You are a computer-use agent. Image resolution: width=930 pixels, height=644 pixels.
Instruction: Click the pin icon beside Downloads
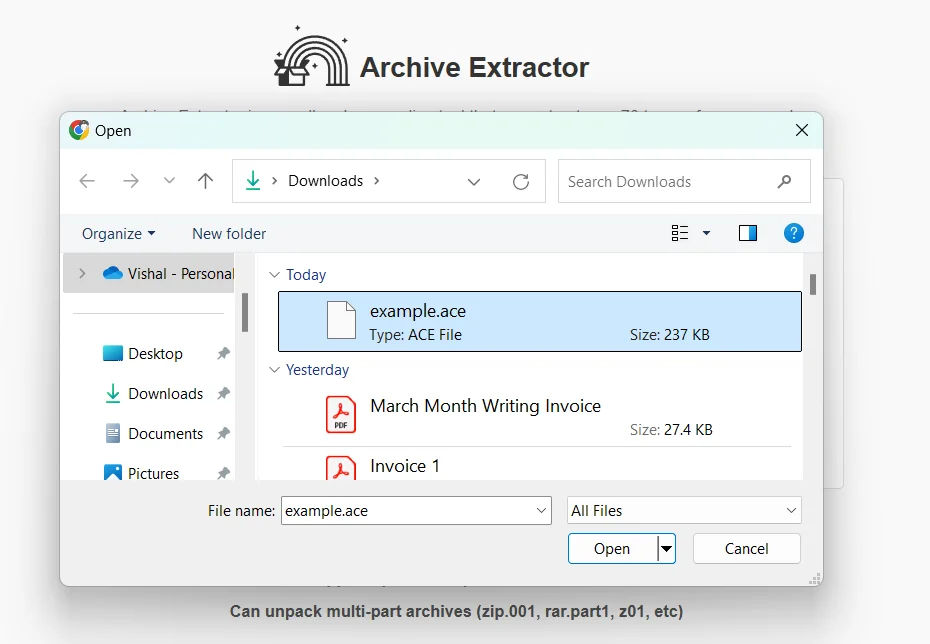click(223, 393)
